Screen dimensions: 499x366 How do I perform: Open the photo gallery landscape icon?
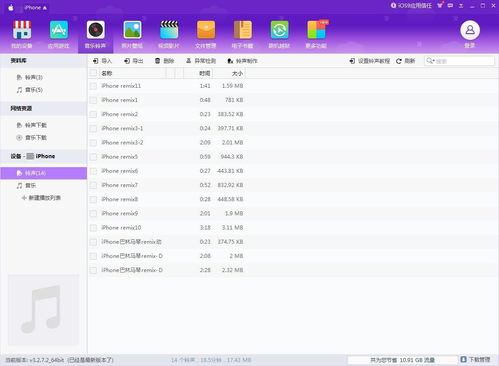coord(132,30)
